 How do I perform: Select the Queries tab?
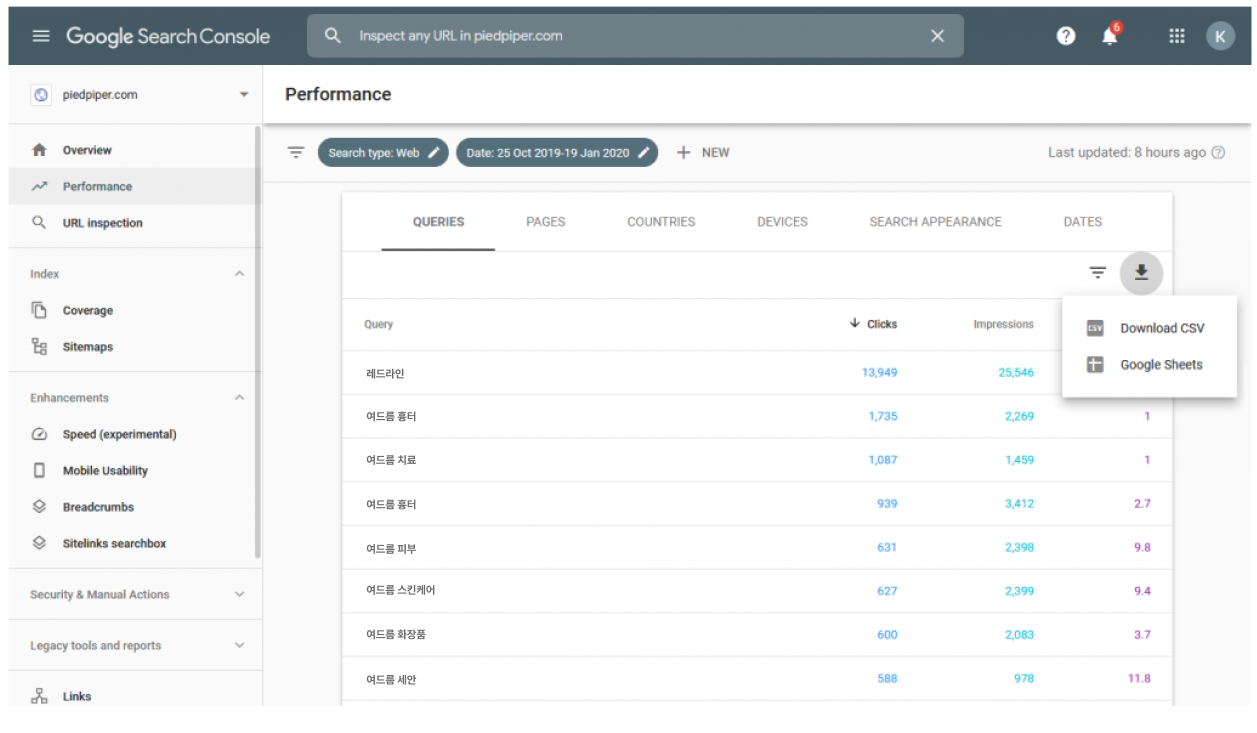coord(438,222)
